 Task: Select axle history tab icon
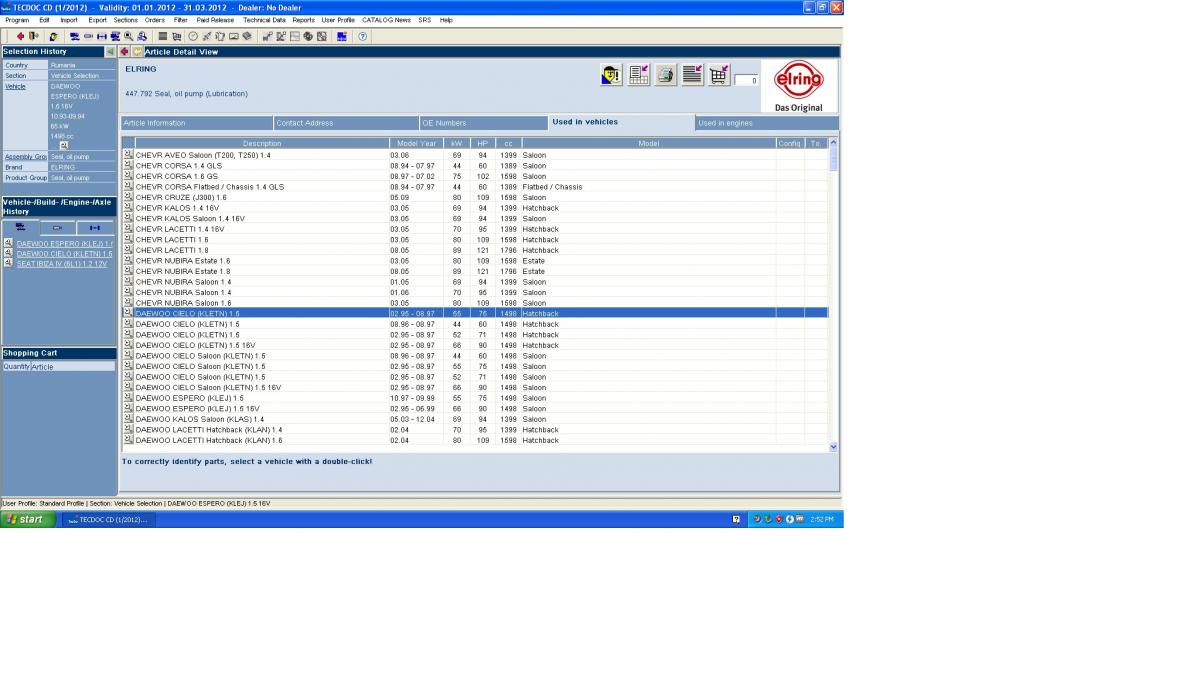[96, 228]
